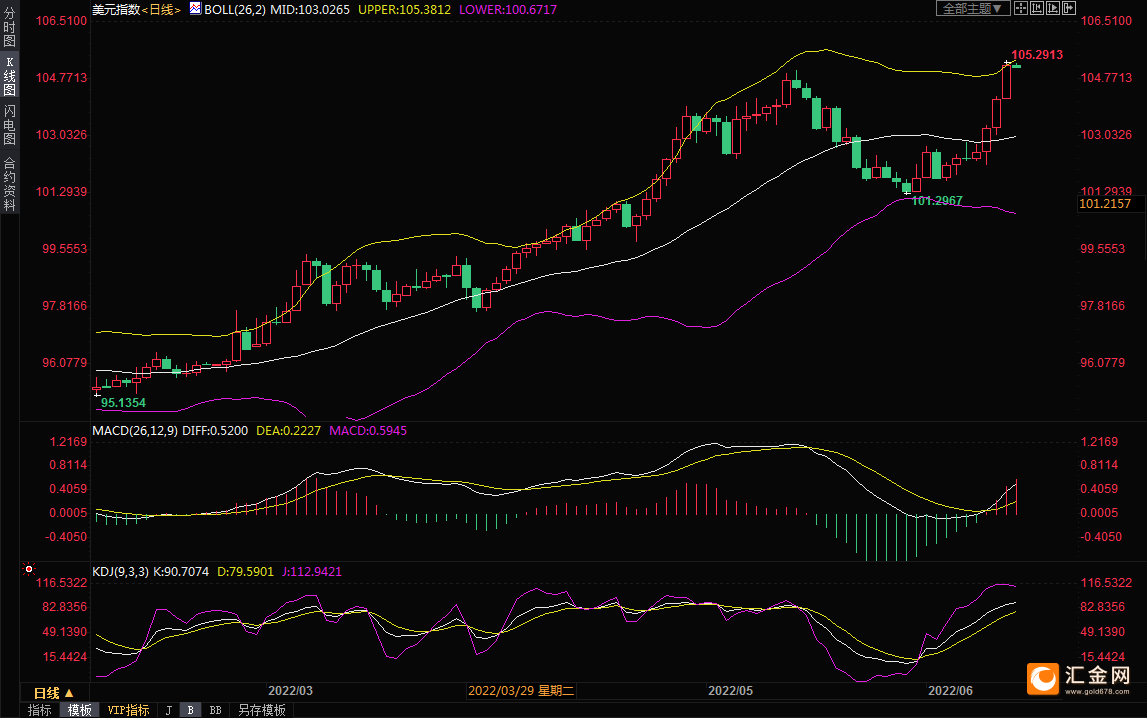Click the expand chart axis icon
Screen dimensions: 1147x718
[x=1053, y=8]
